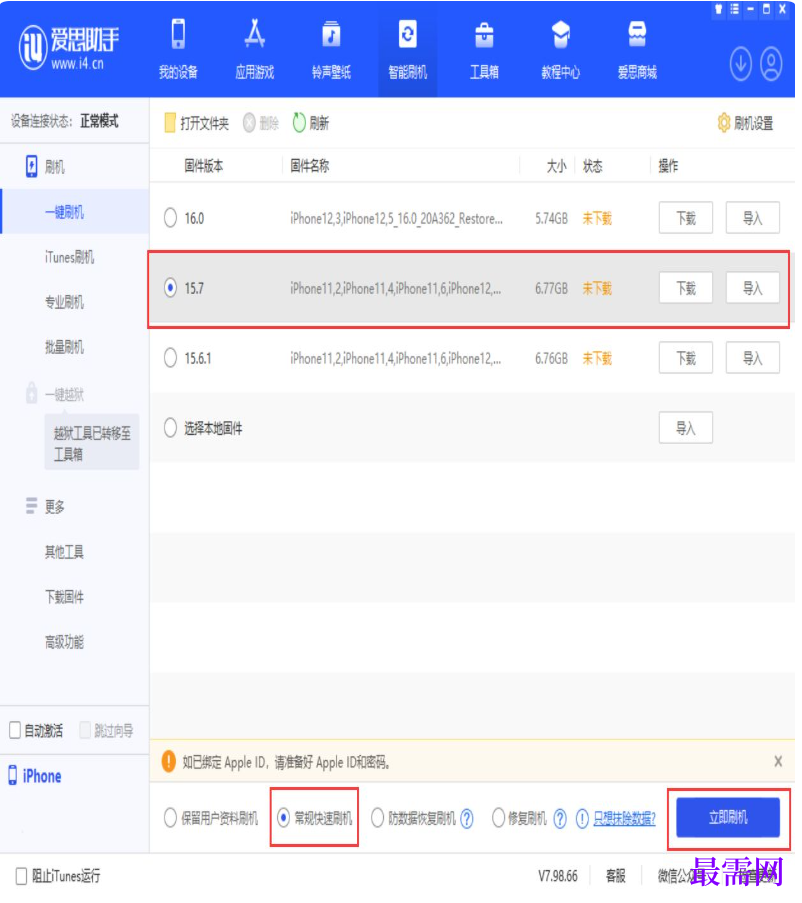Download firmware 16.0
Screen dimensions: 802x903
tap(686, 218)
